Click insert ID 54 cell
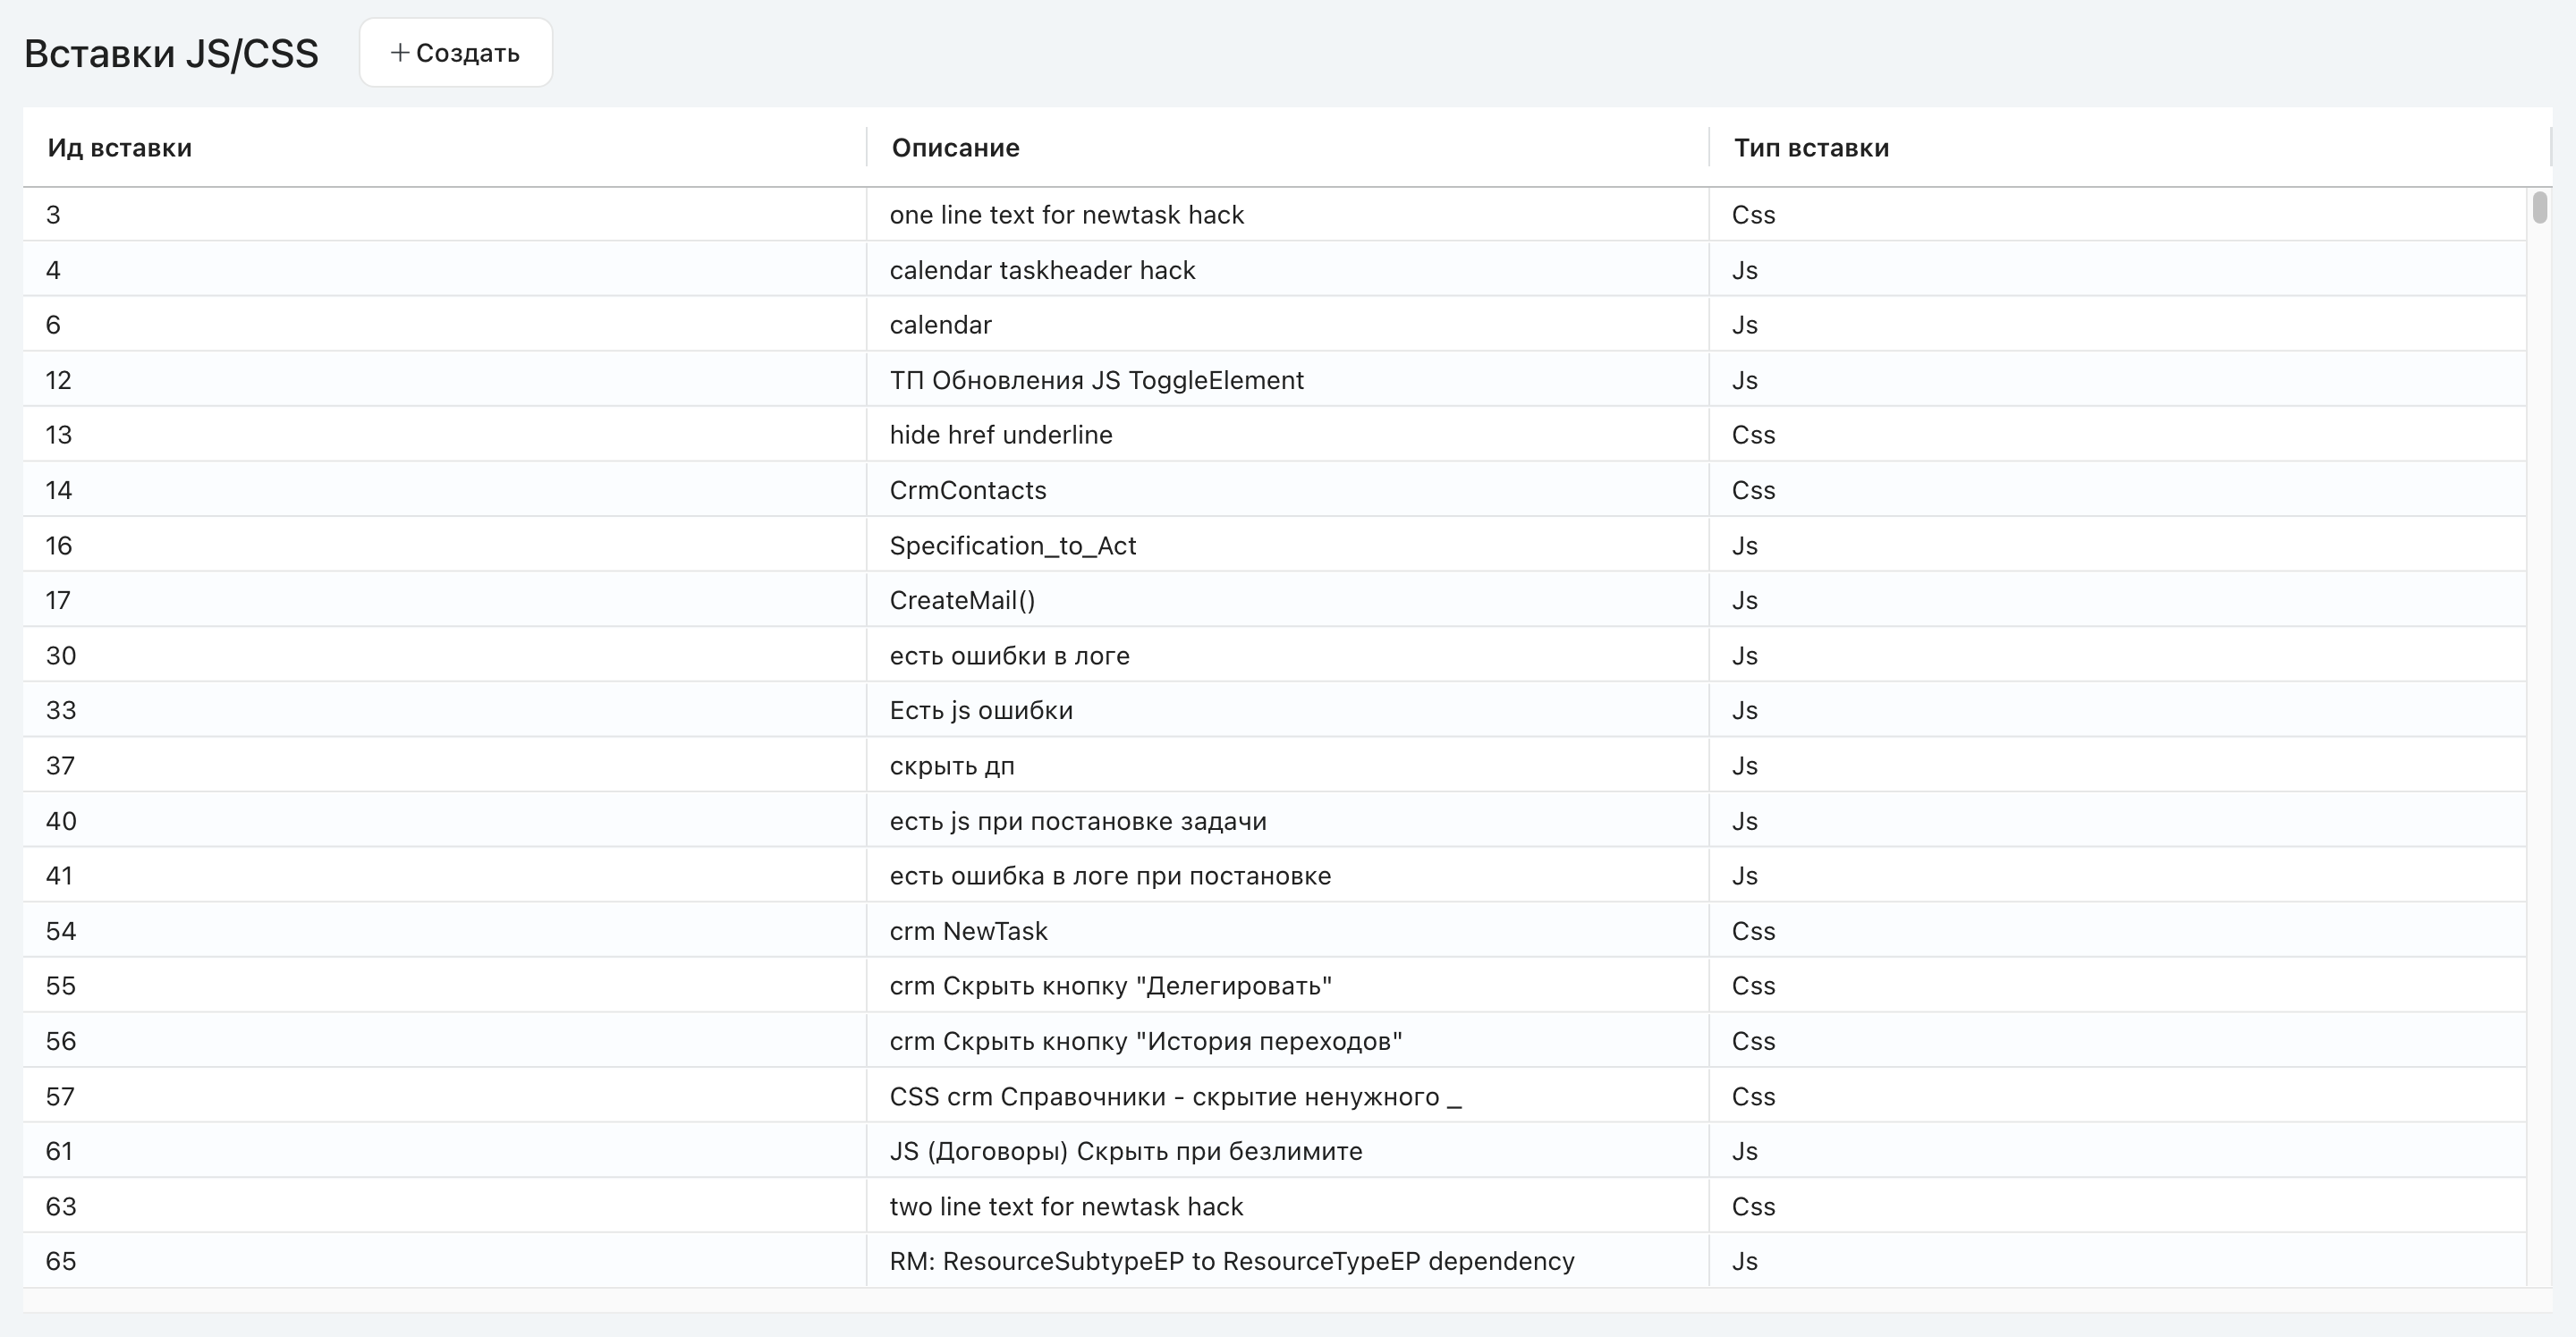Viewport: 2576px width, 1337px height. coord(444,931)
